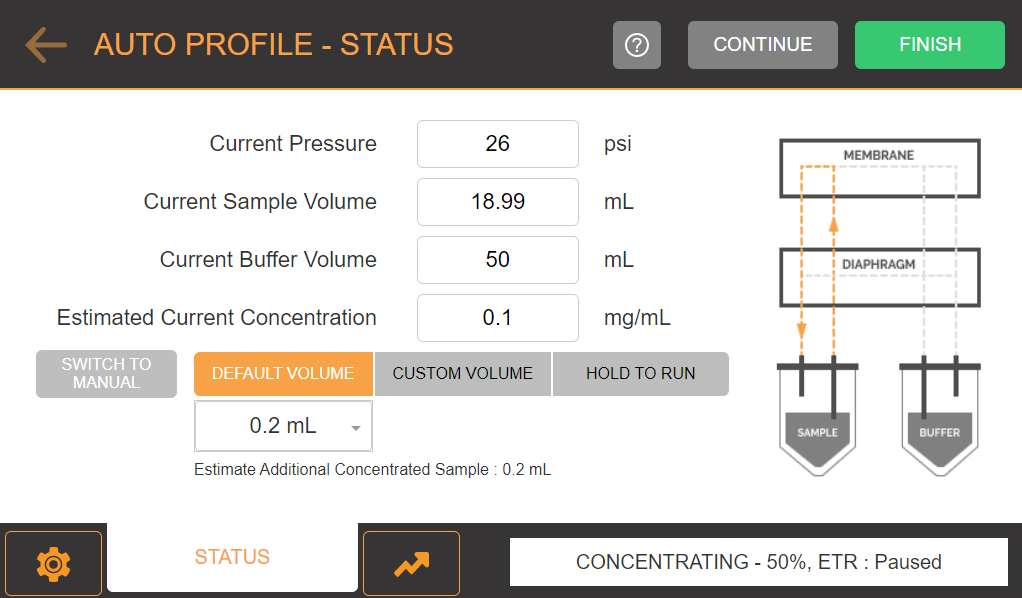Screen dimensions: 1022x598
Task: Click the green FINISH button
Action: pos(930,45)
